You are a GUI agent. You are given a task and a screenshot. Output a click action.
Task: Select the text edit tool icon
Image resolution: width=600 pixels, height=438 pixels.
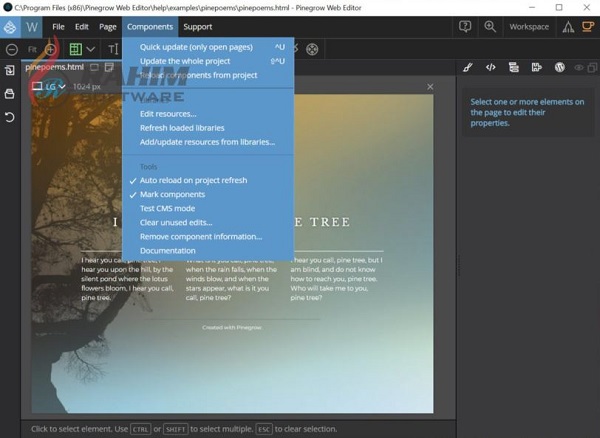pyautogui.click(x=113, y=49)
